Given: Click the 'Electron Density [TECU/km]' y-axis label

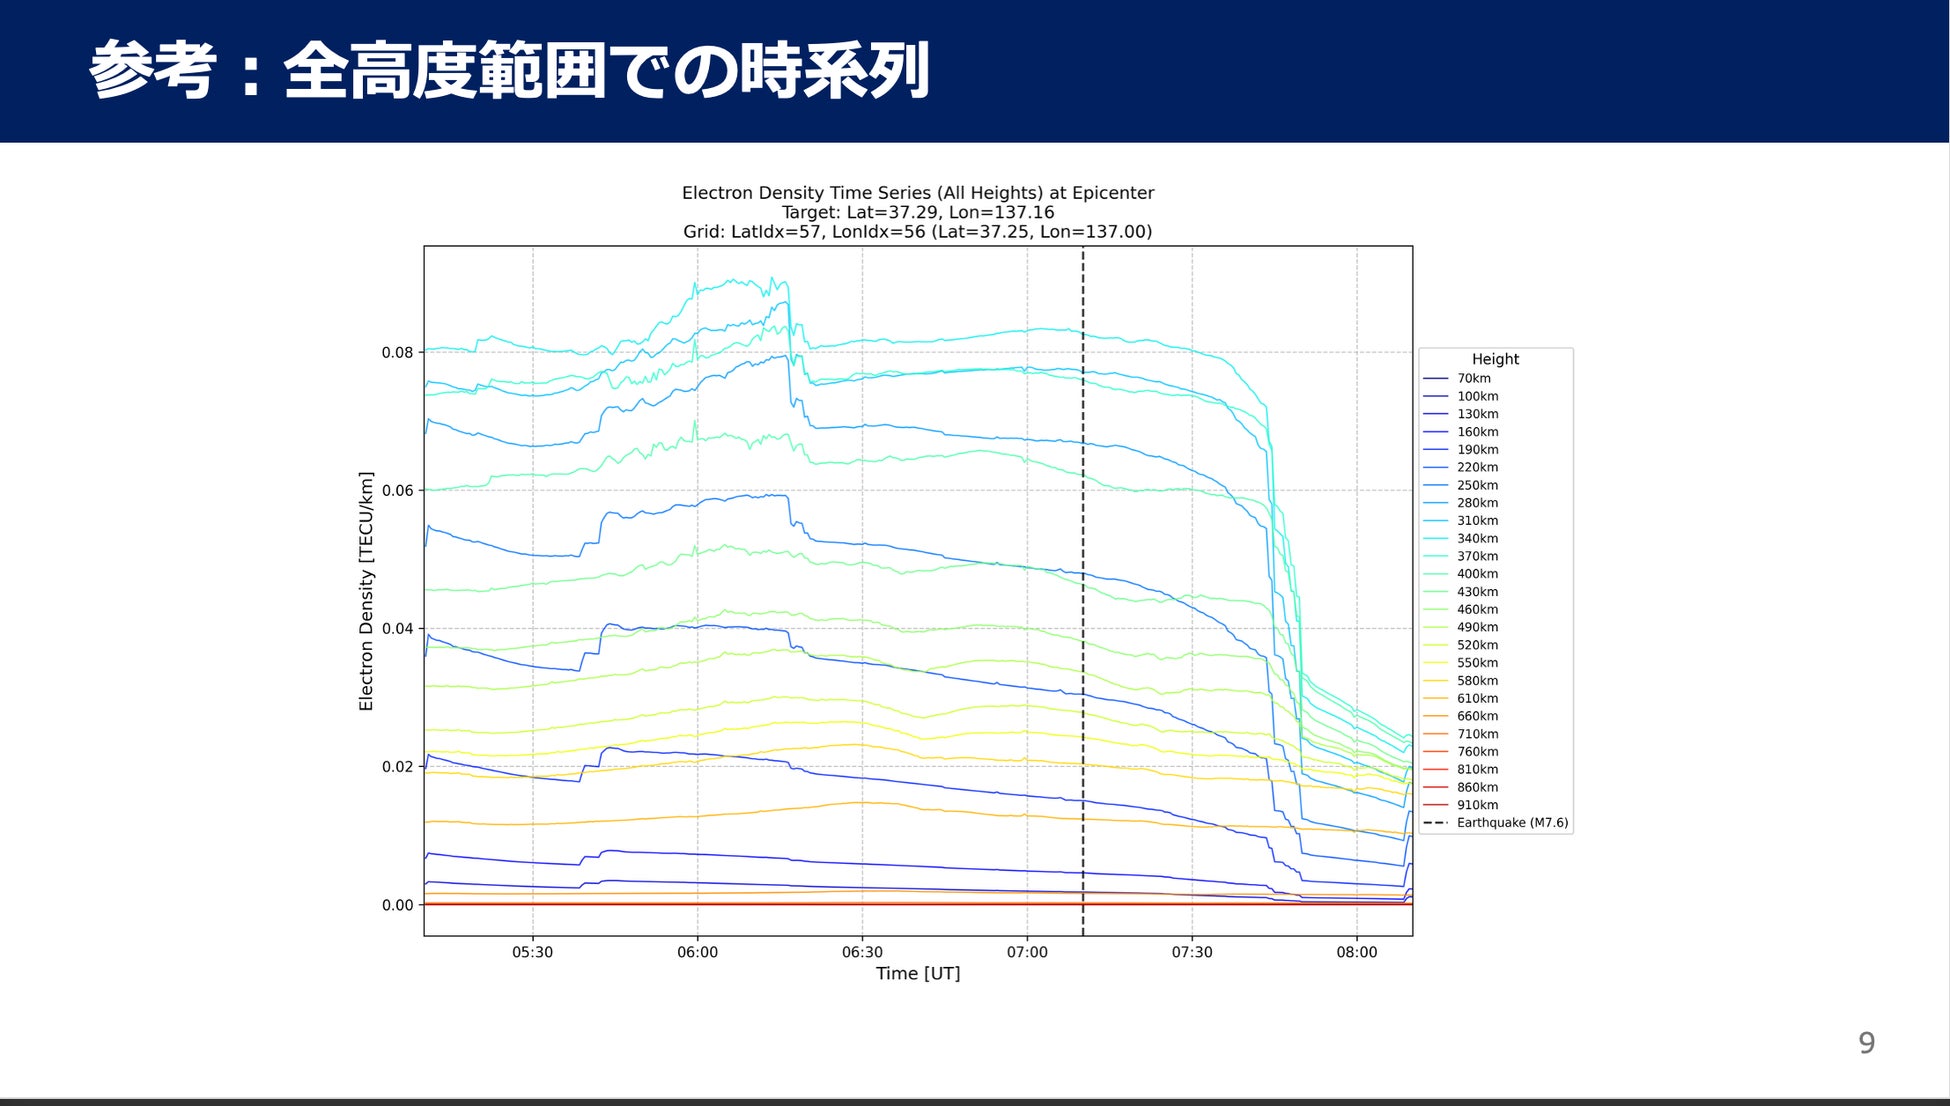Looking at the screenshot, I should point(366,591).
